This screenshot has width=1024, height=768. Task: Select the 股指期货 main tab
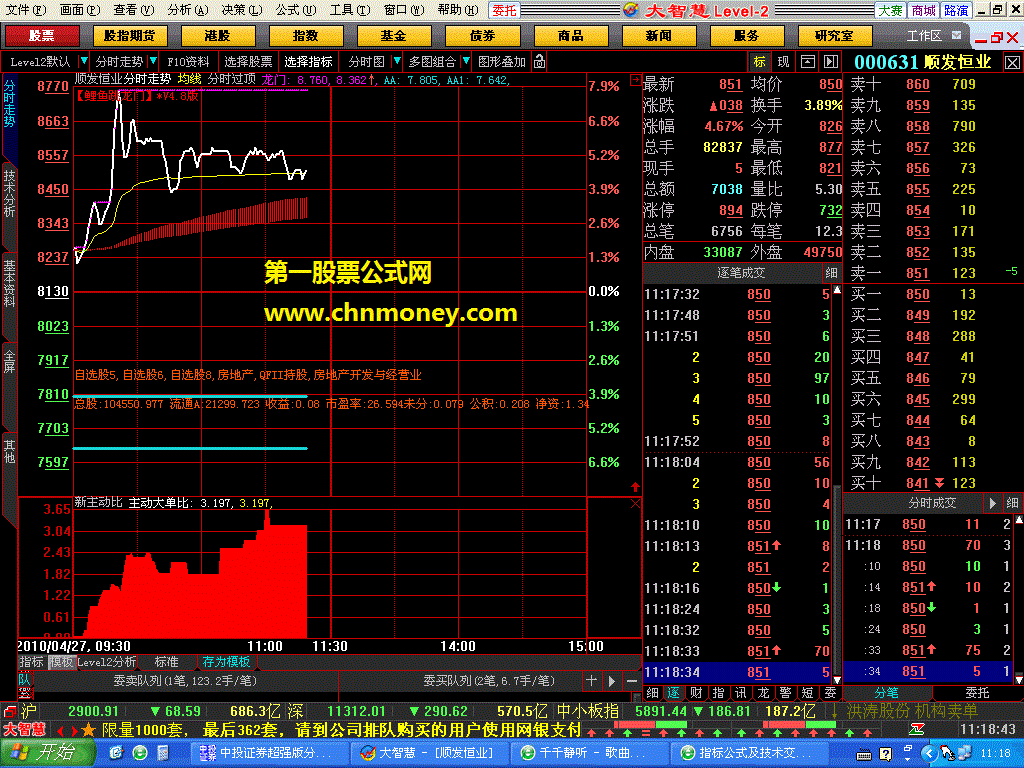point(130,36)
